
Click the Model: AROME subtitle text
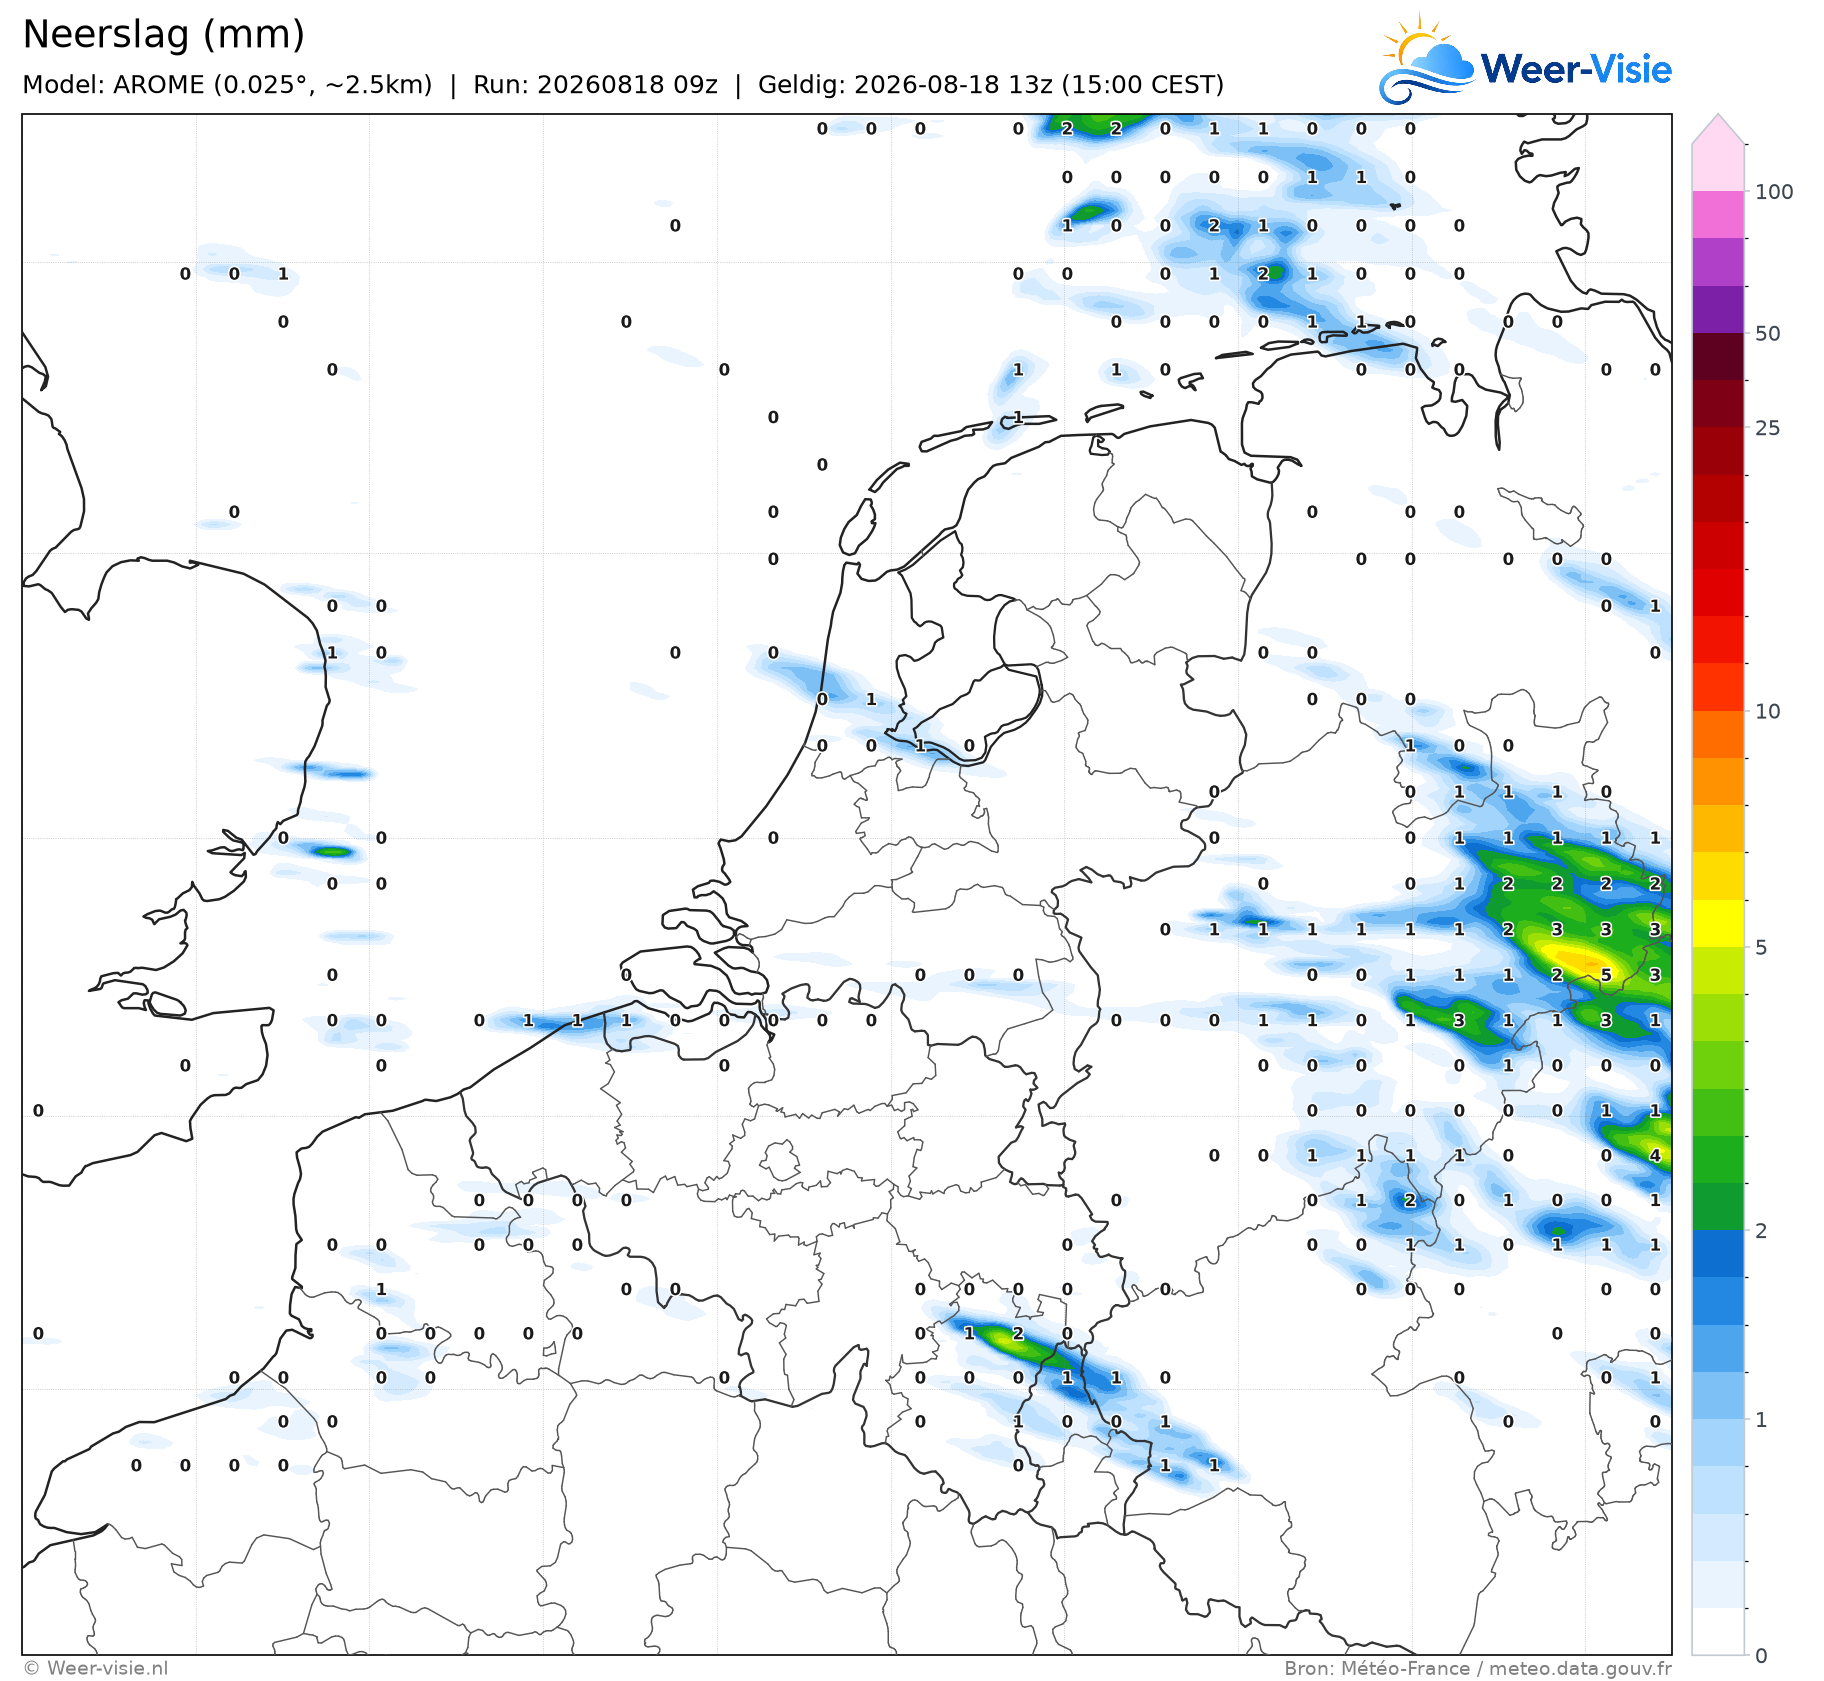tap(227, 84)
